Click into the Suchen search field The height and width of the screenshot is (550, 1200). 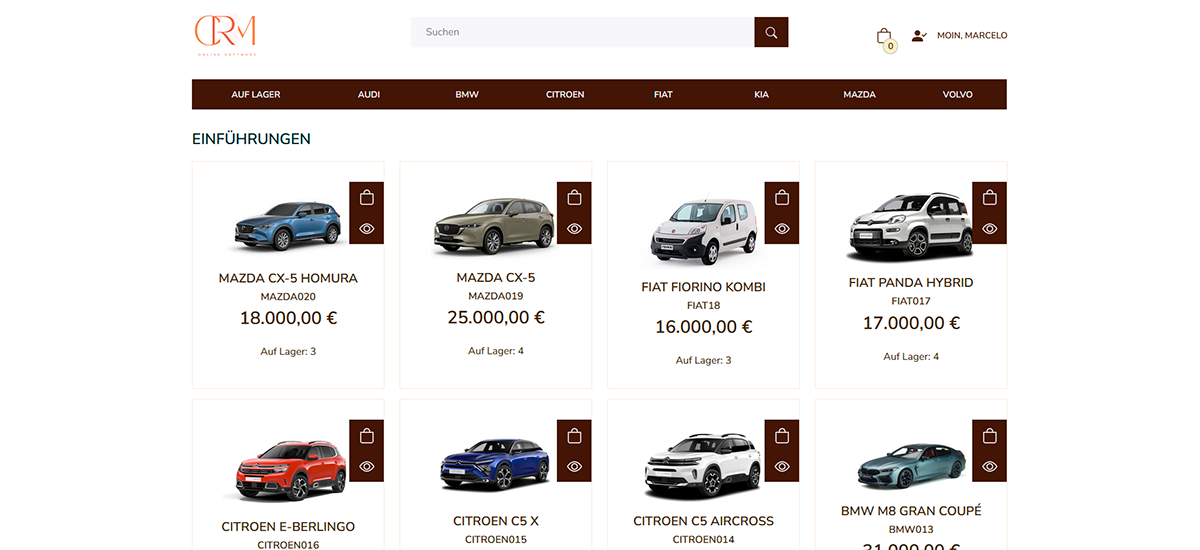(582, 32)
